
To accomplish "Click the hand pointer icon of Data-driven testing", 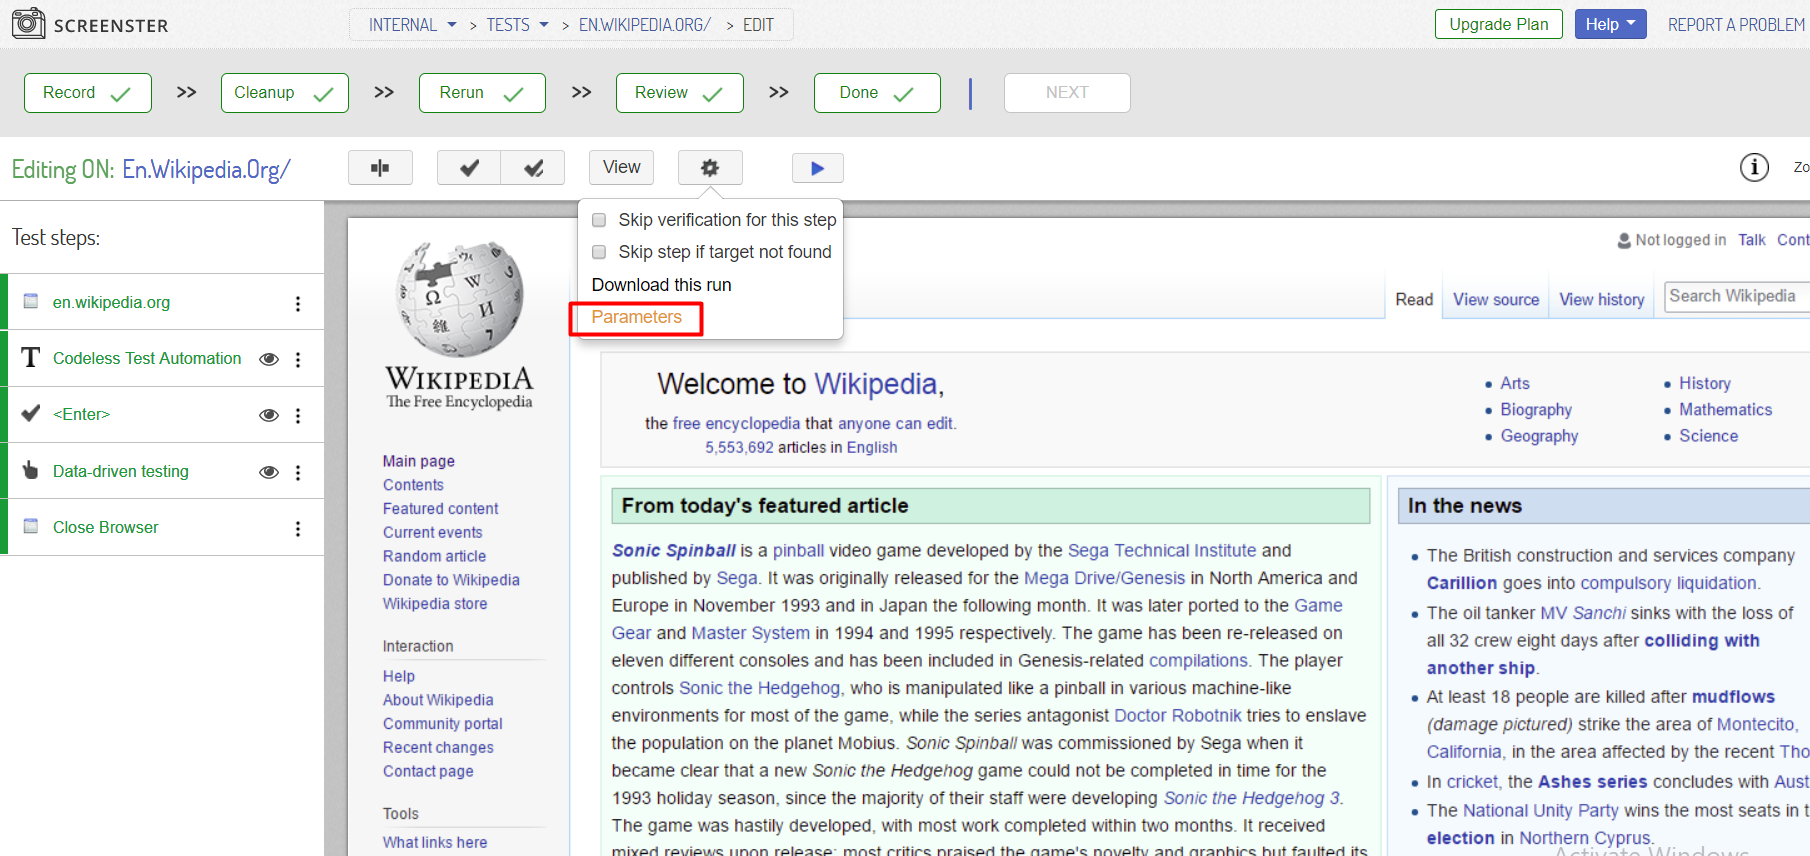I will click(31, 470).
